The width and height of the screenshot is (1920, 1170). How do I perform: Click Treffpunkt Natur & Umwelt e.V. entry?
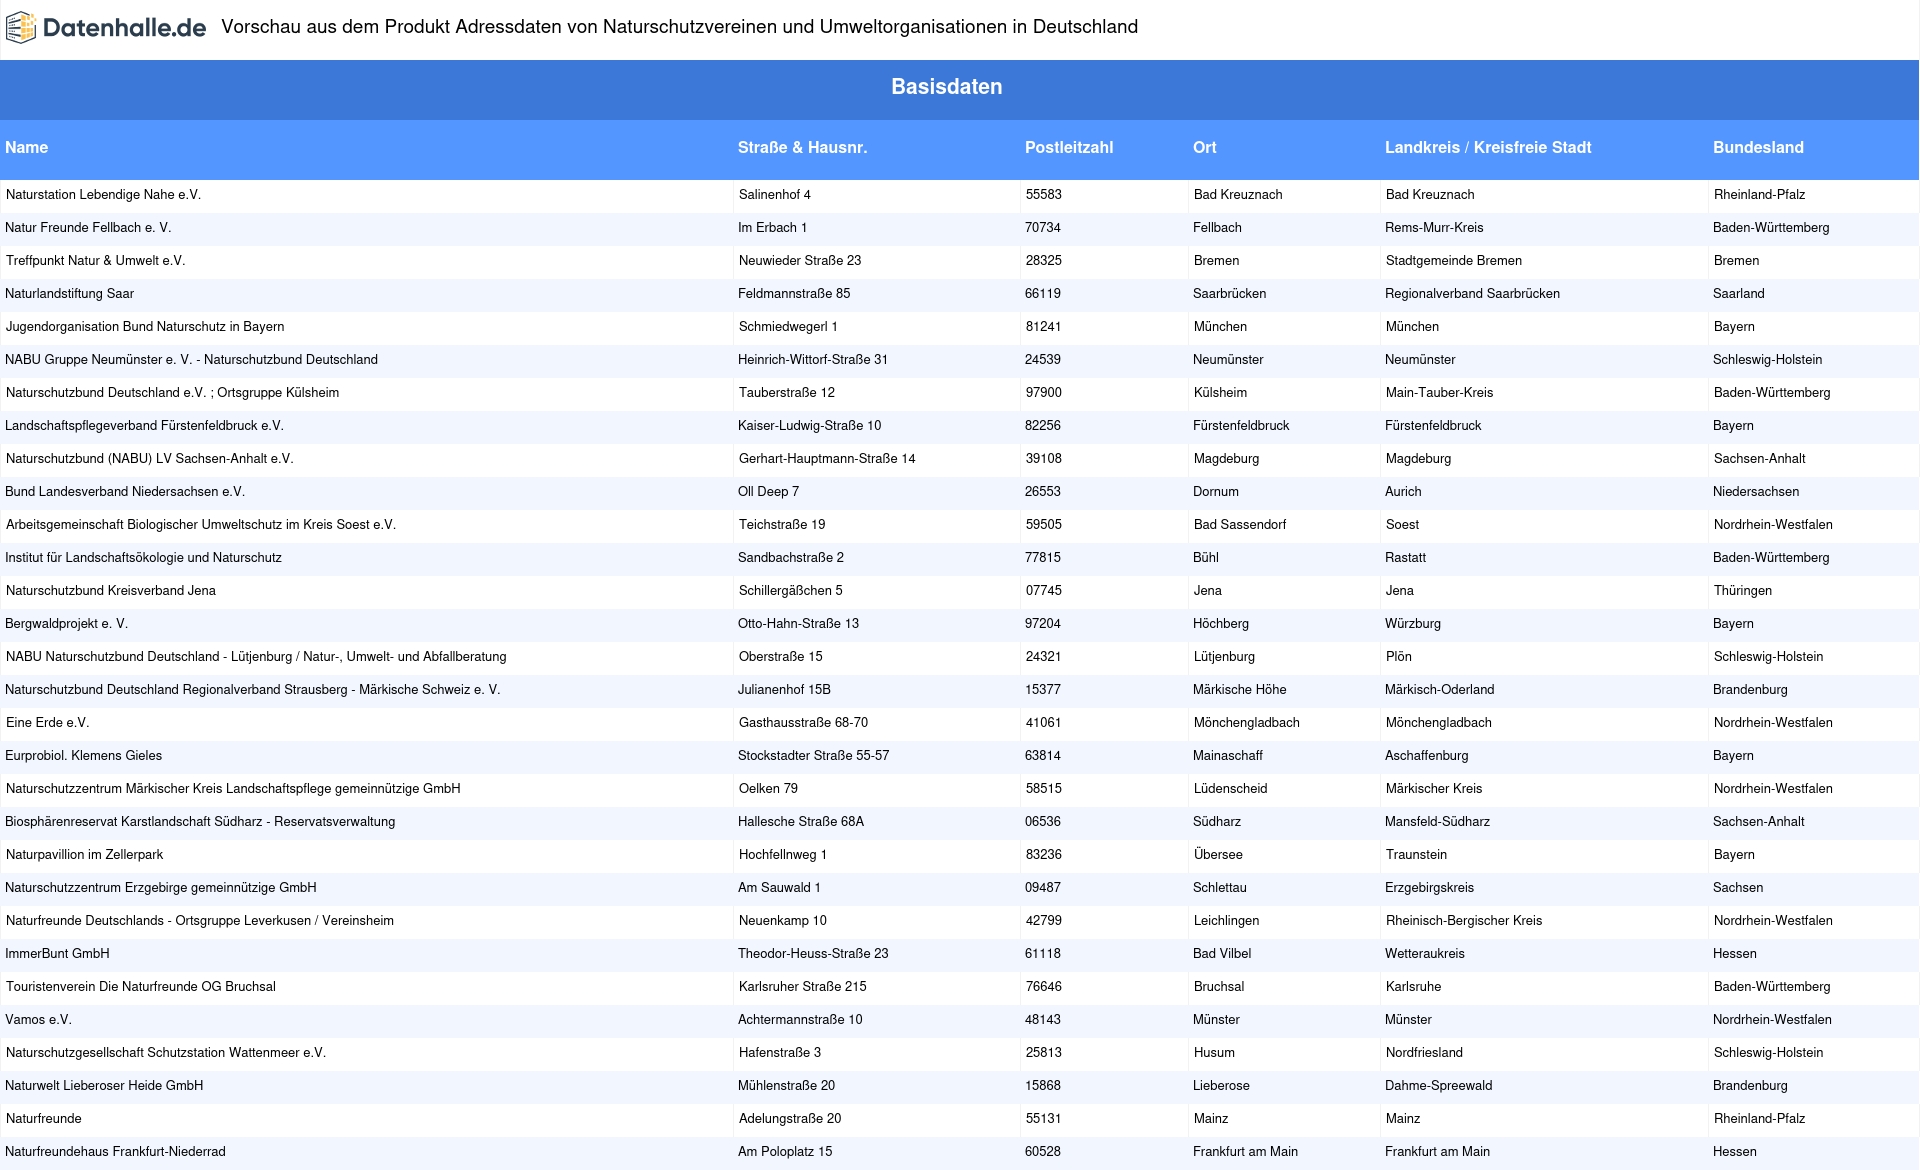pyautogui.click(x=96, y=261)
